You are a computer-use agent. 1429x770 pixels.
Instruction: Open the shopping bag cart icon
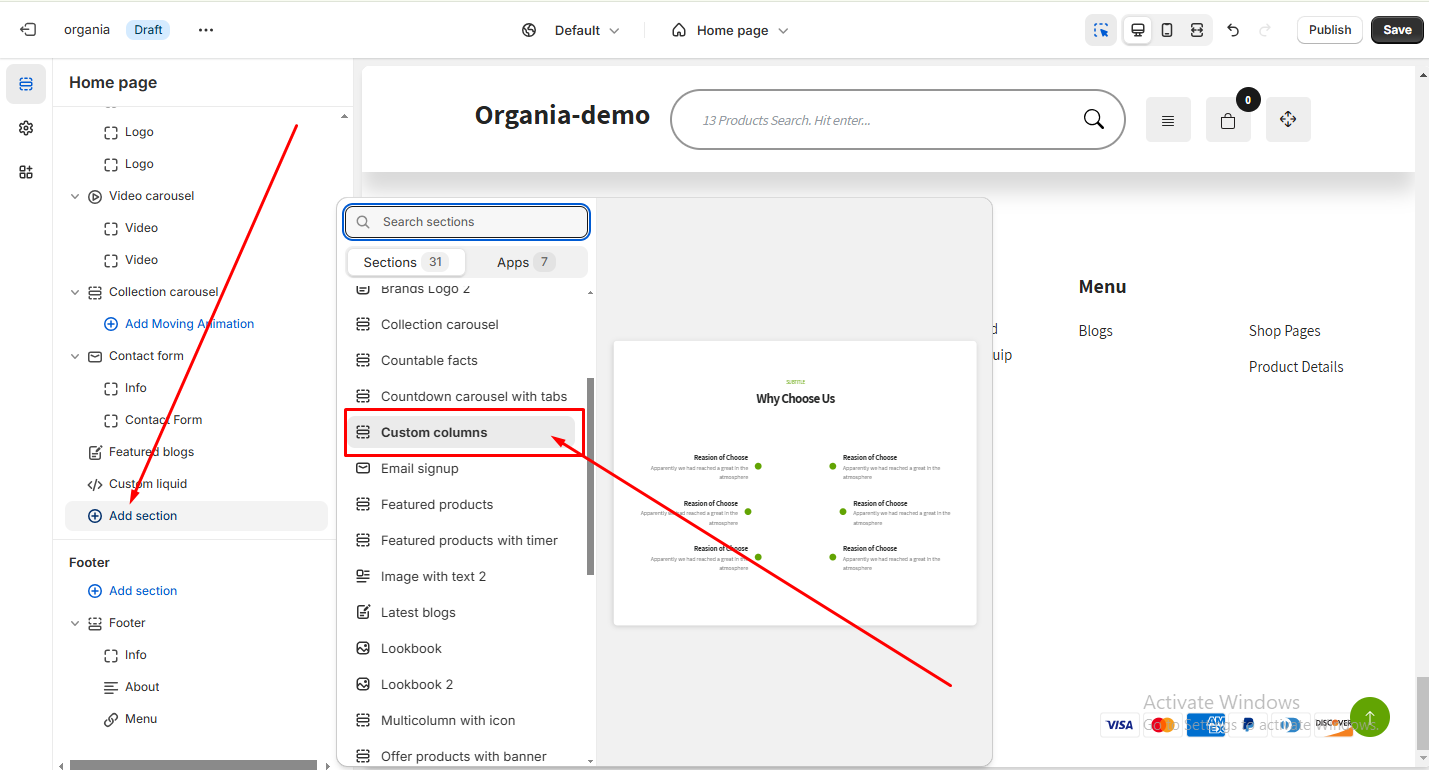(x=1228, y=120)
